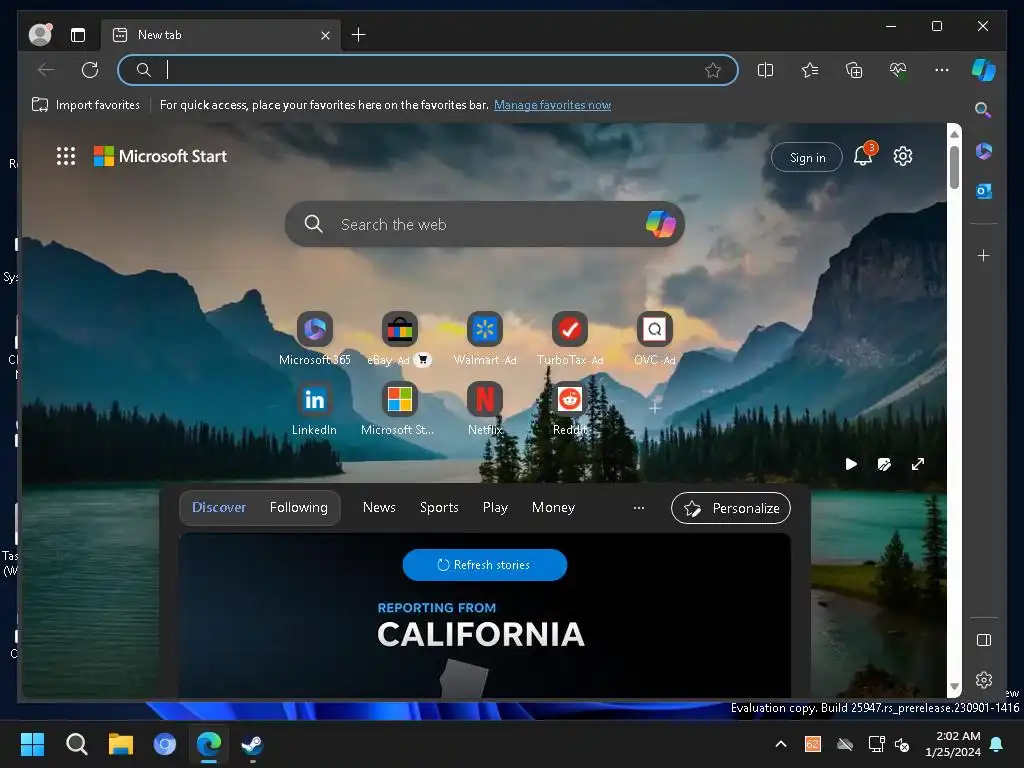1024x768 pixels.
Task: Open Copilot in the Edge toolbar
Action: [984, 70]
